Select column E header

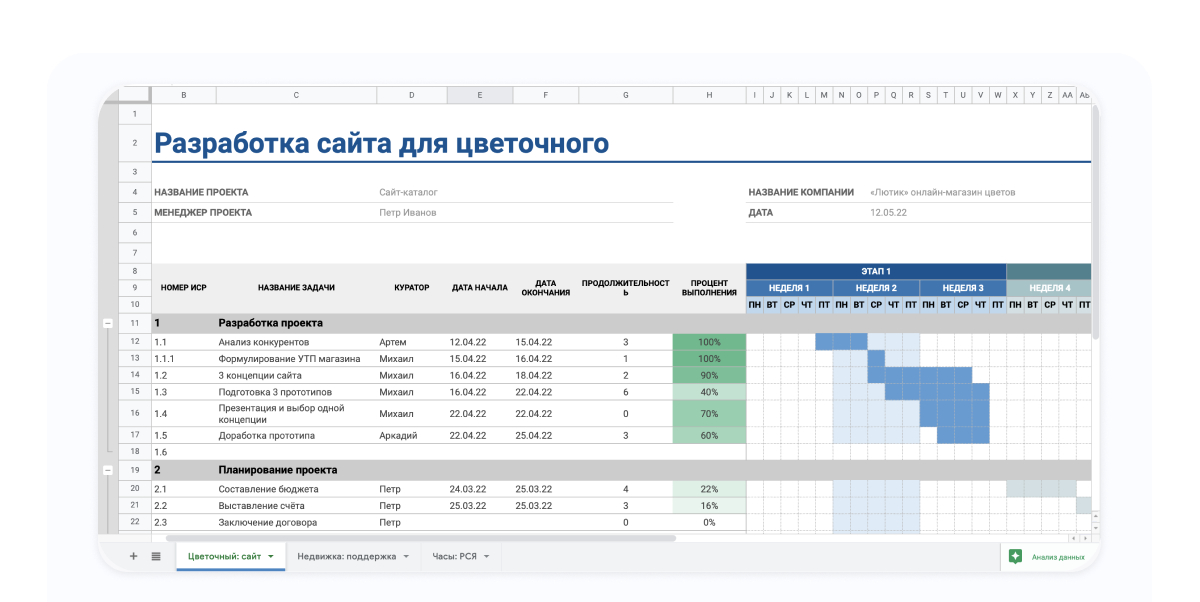click(479, 95)
